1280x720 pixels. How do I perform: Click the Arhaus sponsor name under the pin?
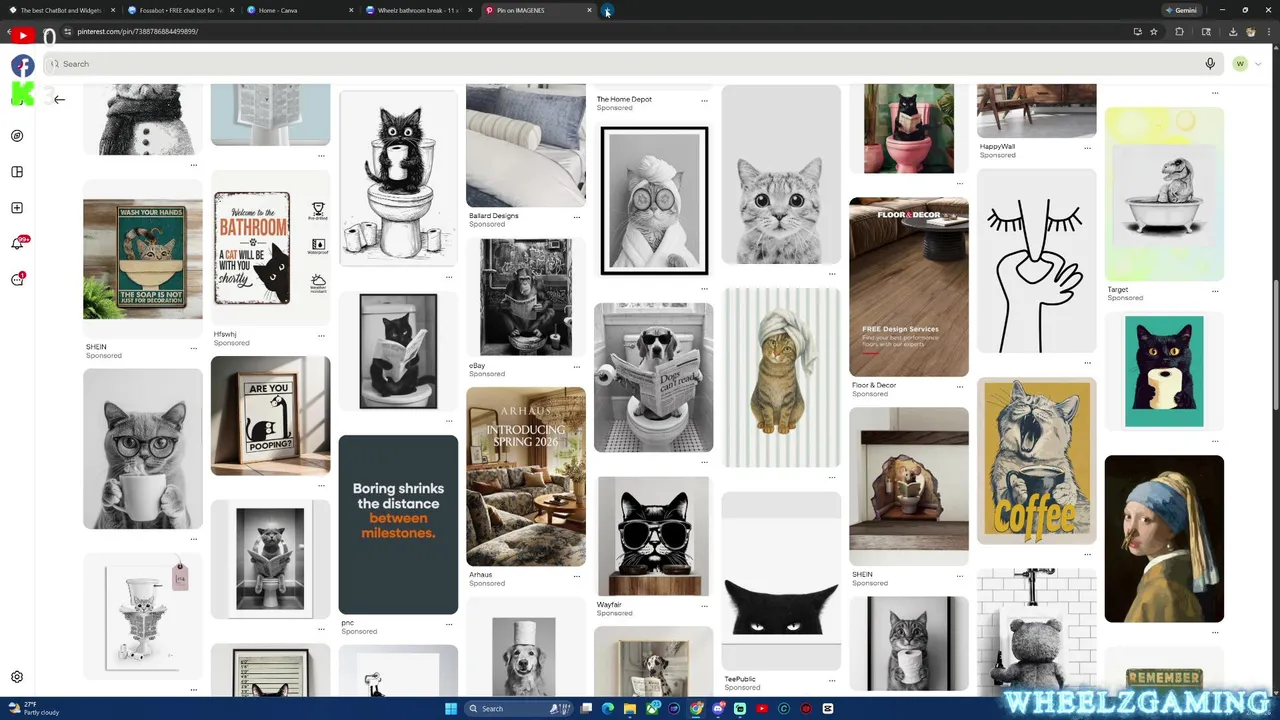pos(480,575)
